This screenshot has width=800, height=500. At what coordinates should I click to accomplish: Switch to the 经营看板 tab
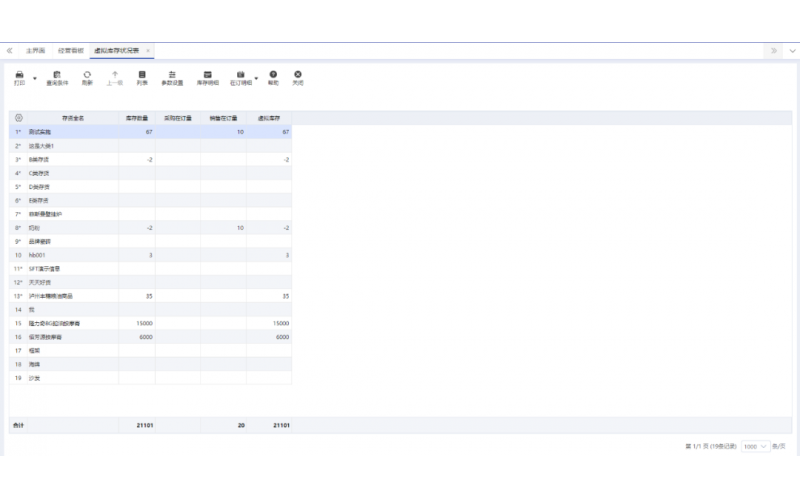coord(71,50)
